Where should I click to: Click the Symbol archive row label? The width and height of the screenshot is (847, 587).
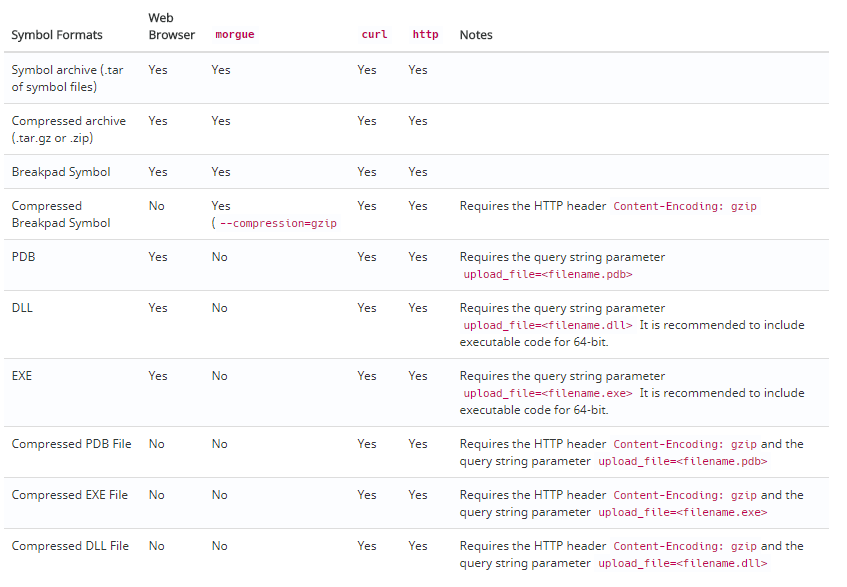(68, 78)
